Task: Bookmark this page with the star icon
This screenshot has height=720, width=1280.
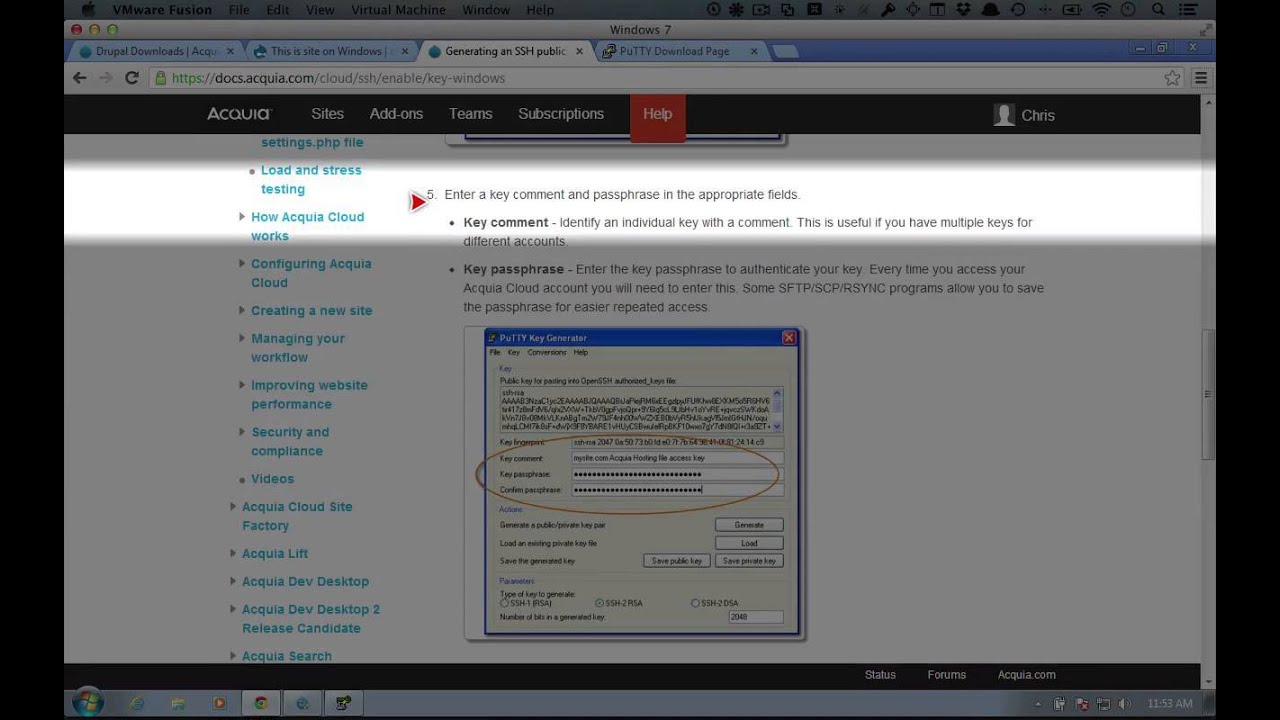Action: coord(1172,77)
